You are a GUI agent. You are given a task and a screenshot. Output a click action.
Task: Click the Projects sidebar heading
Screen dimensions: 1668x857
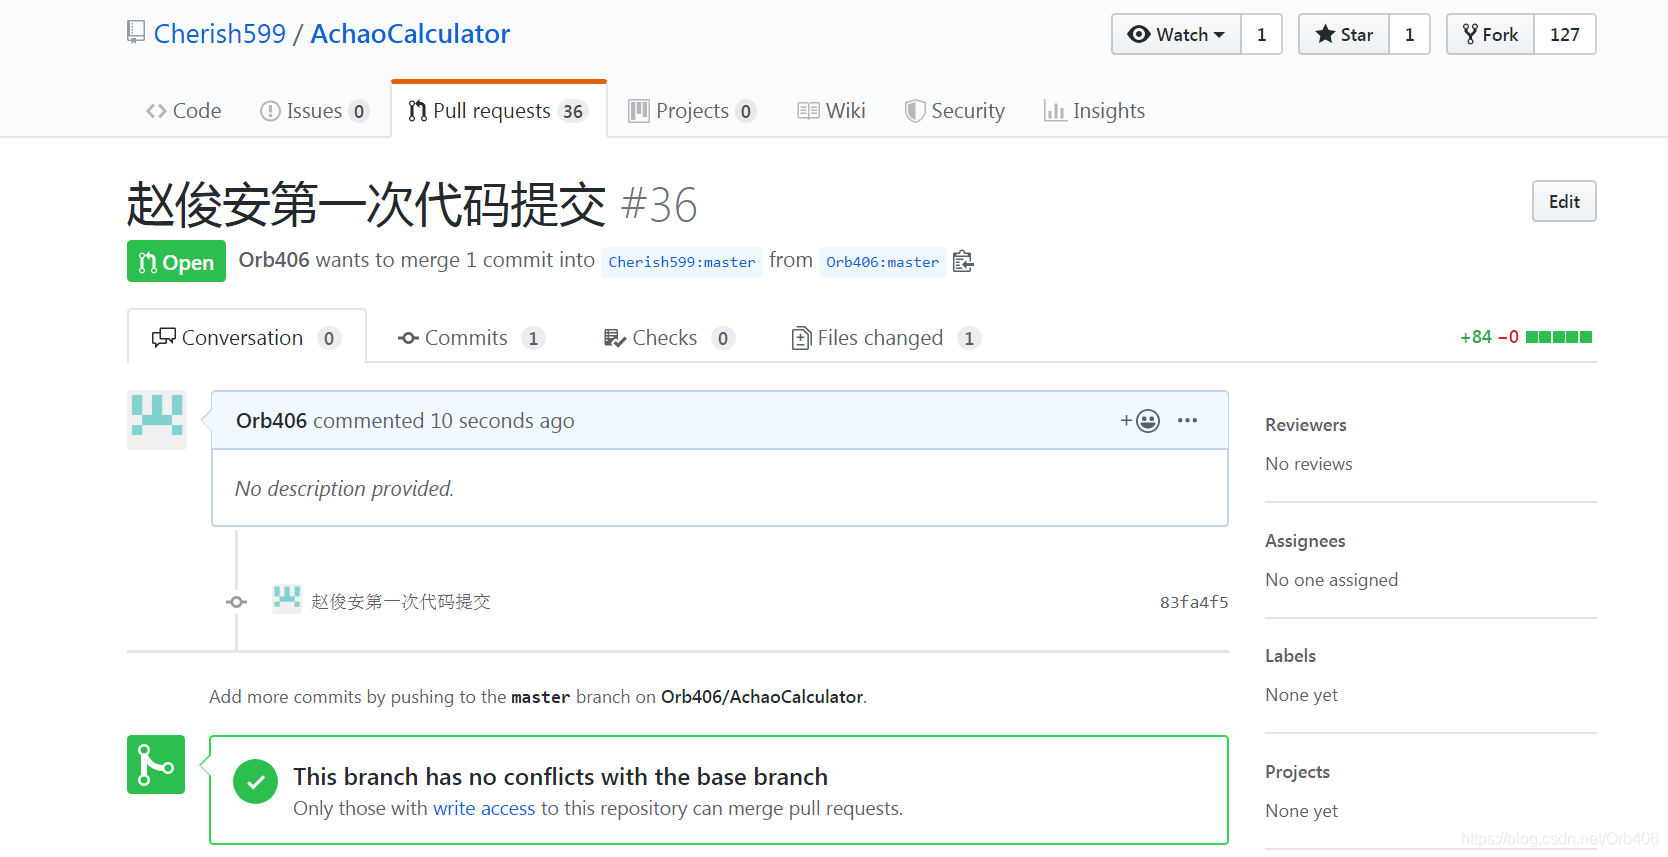tap(1297, 772)
